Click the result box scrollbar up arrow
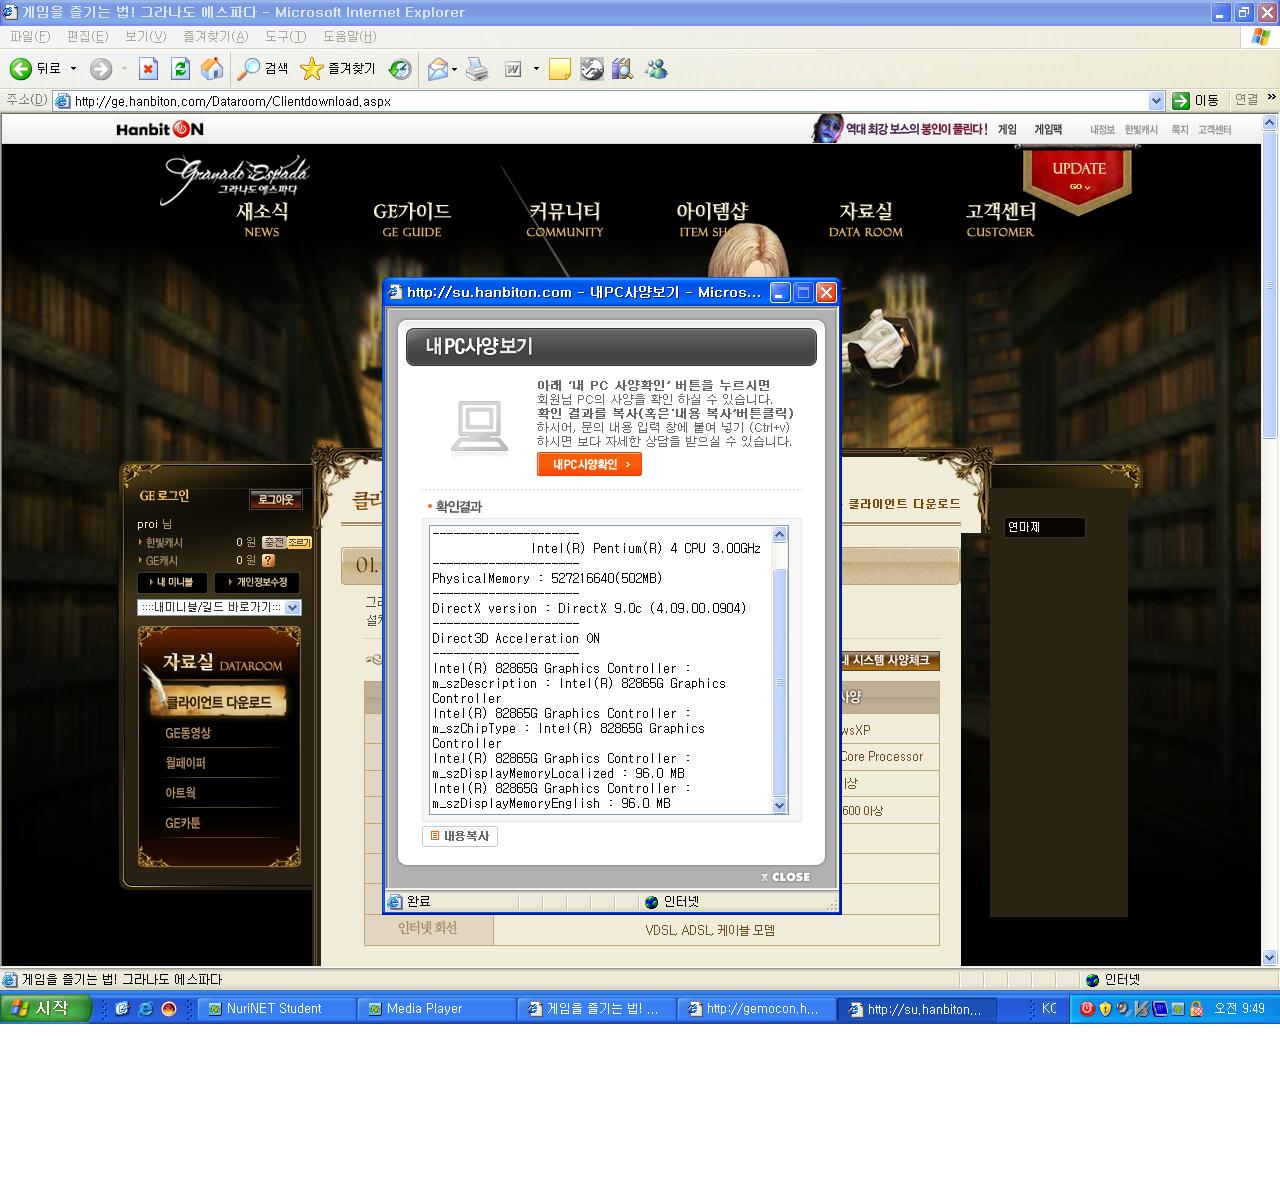Viewport: 1280px width, 1200px height. [x=780, y=535]
